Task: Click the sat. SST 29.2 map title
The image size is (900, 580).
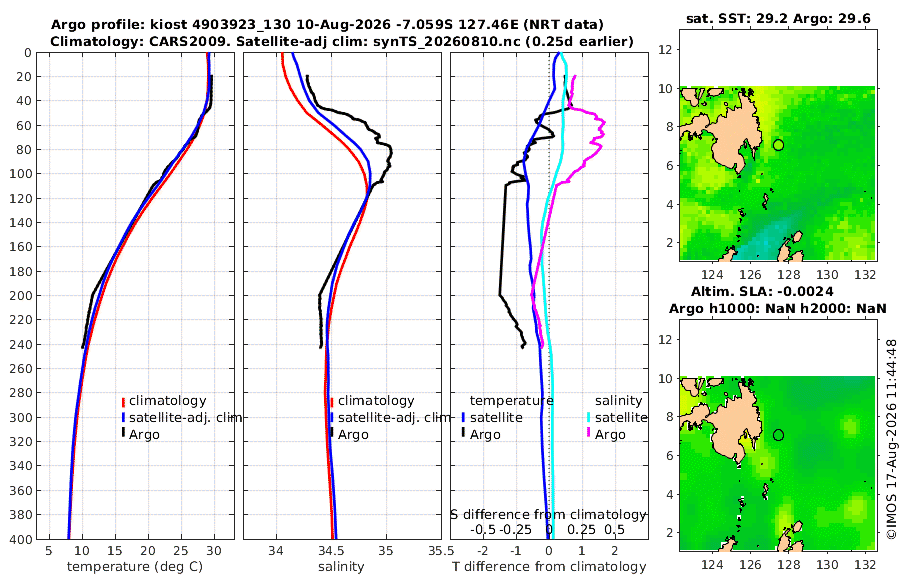Action: [x=778, y=18]
